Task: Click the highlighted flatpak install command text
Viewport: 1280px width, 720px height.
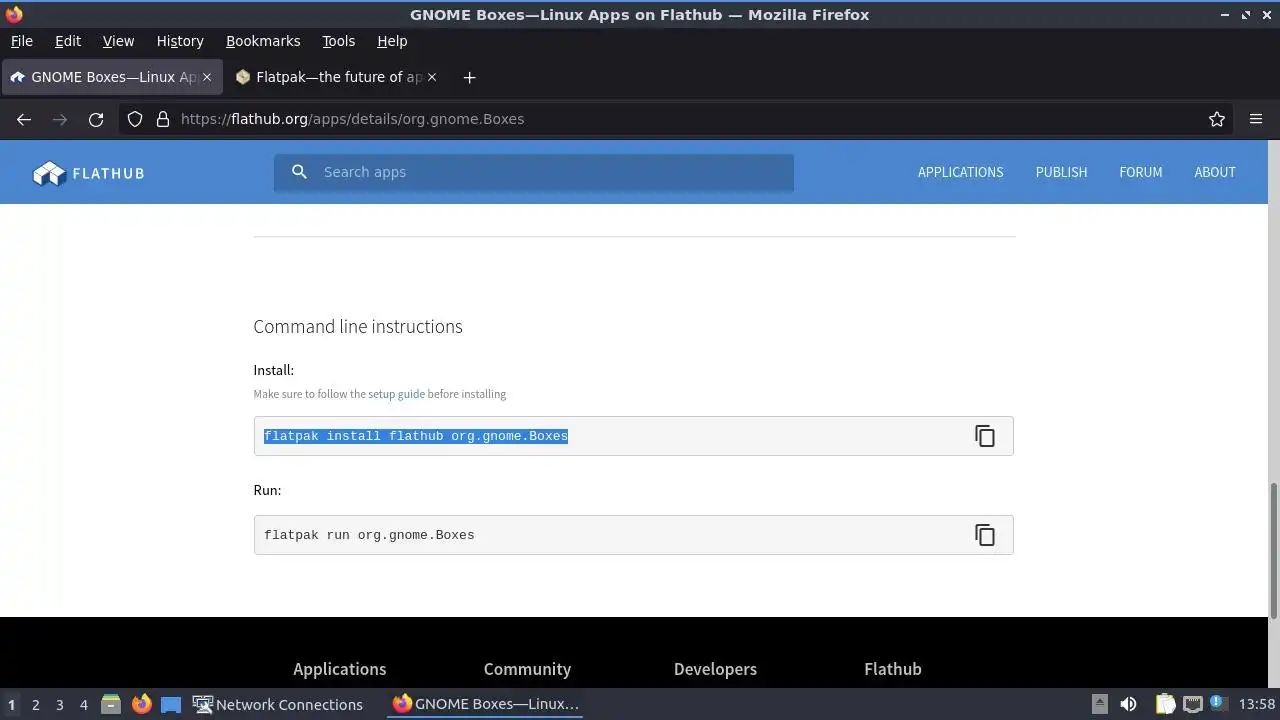Action: click(x=416, y=436)
